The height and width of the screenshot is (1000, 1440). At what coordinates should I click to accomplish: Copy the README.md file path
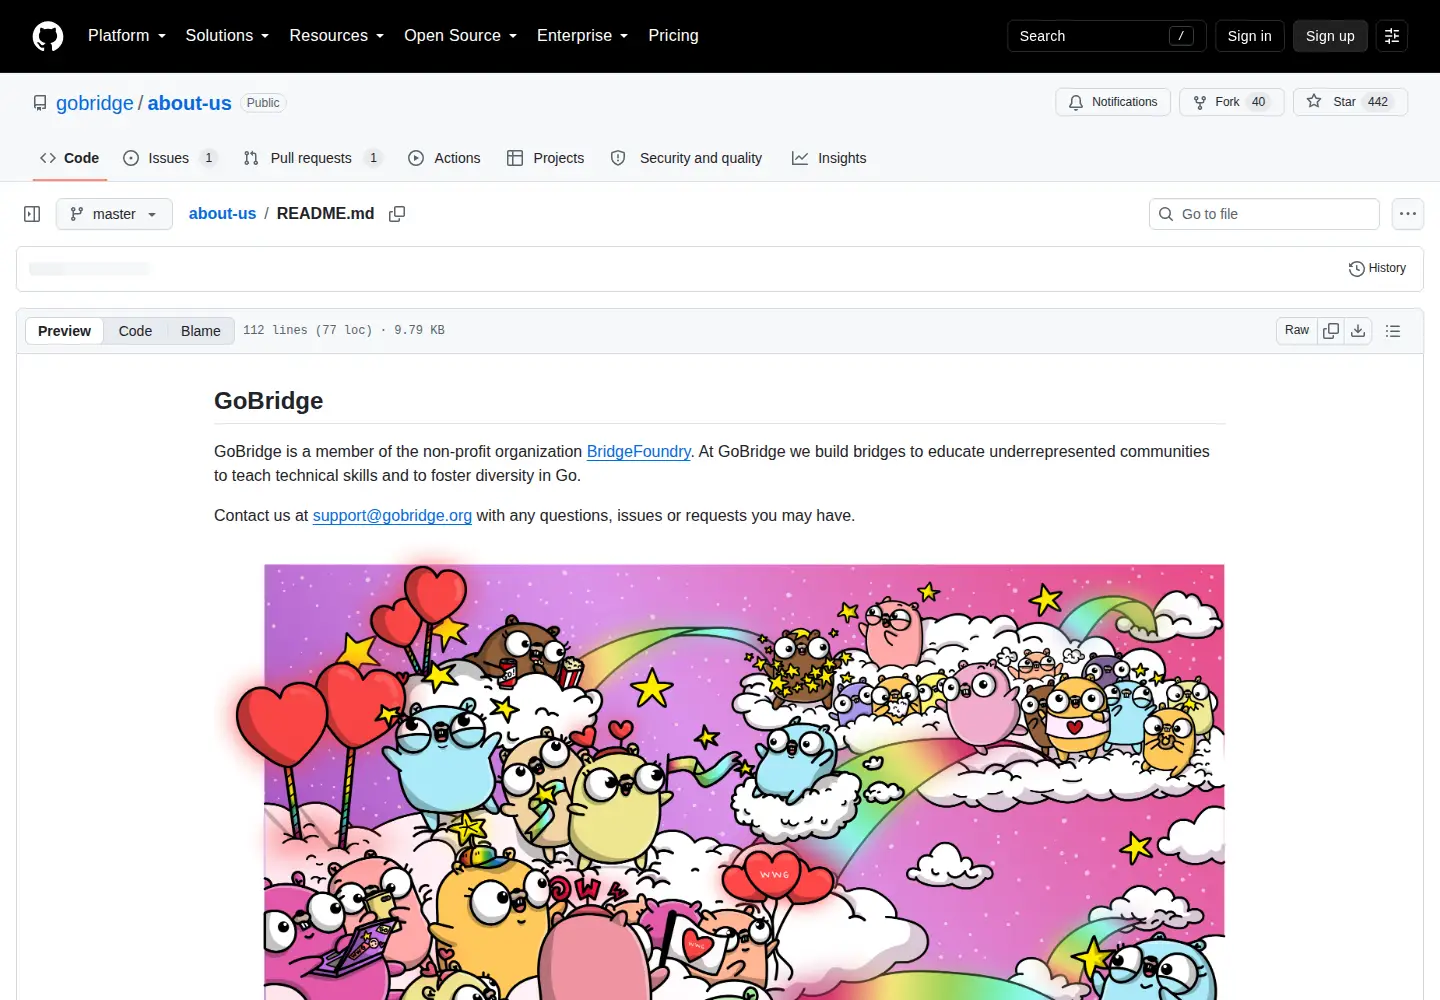click(397, 214)
